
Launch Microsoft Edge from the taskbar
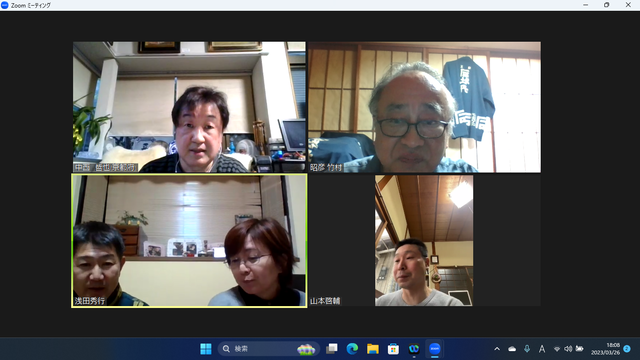[x=352, y=349]
